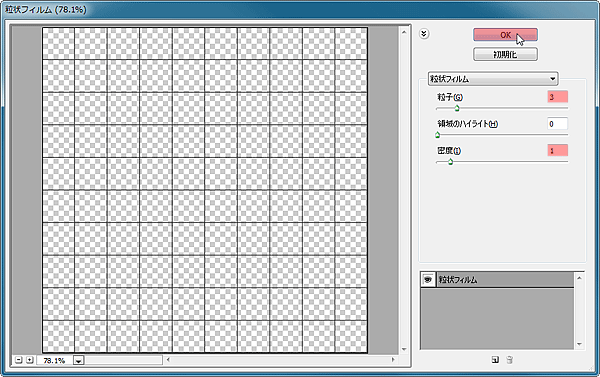Select the 粒状フィルム effect layer row
Screen dimensions: 600x377
click(x=497, y=280)
